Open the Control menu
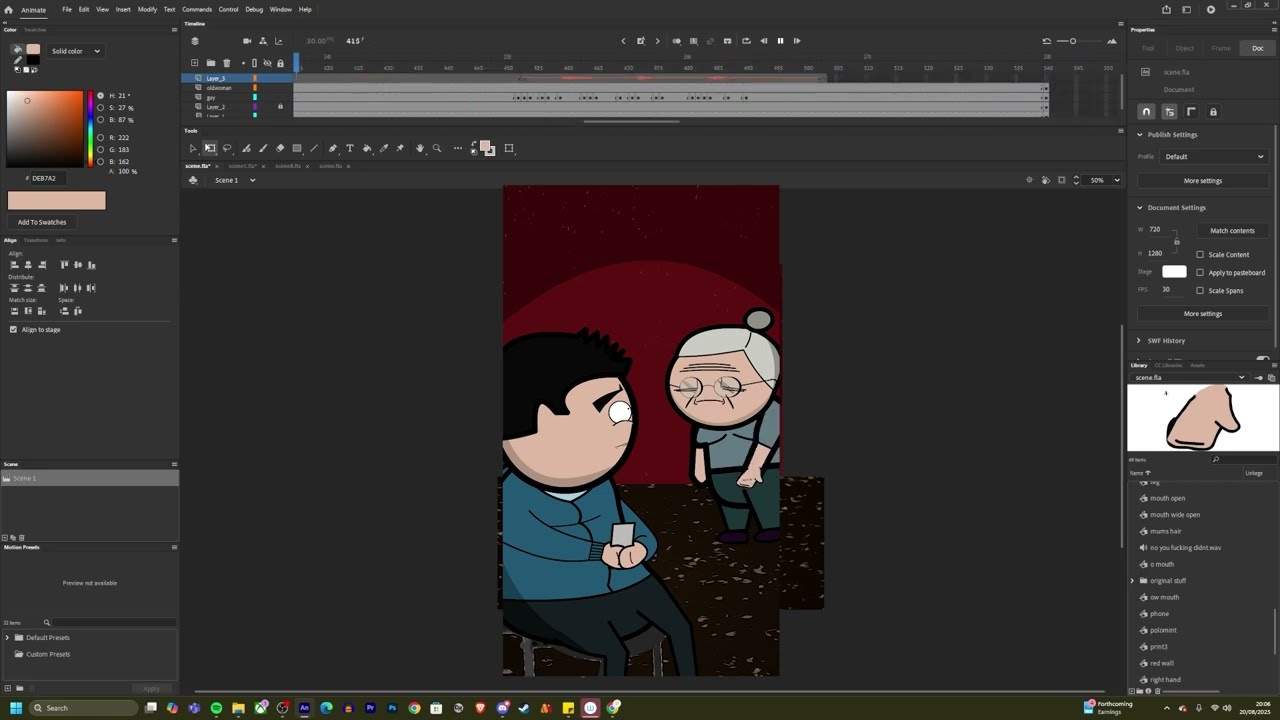 coord(229,9)
